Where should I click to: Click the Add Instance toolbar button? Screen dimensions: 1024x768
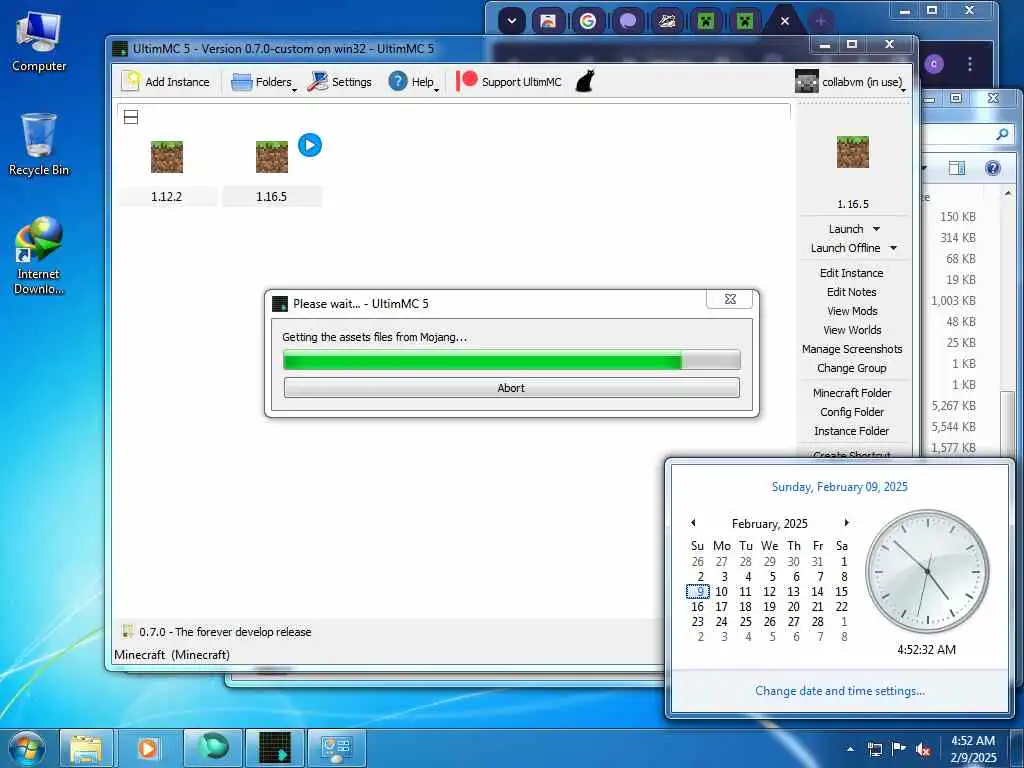pyautogui.click(x=166, y=82)
